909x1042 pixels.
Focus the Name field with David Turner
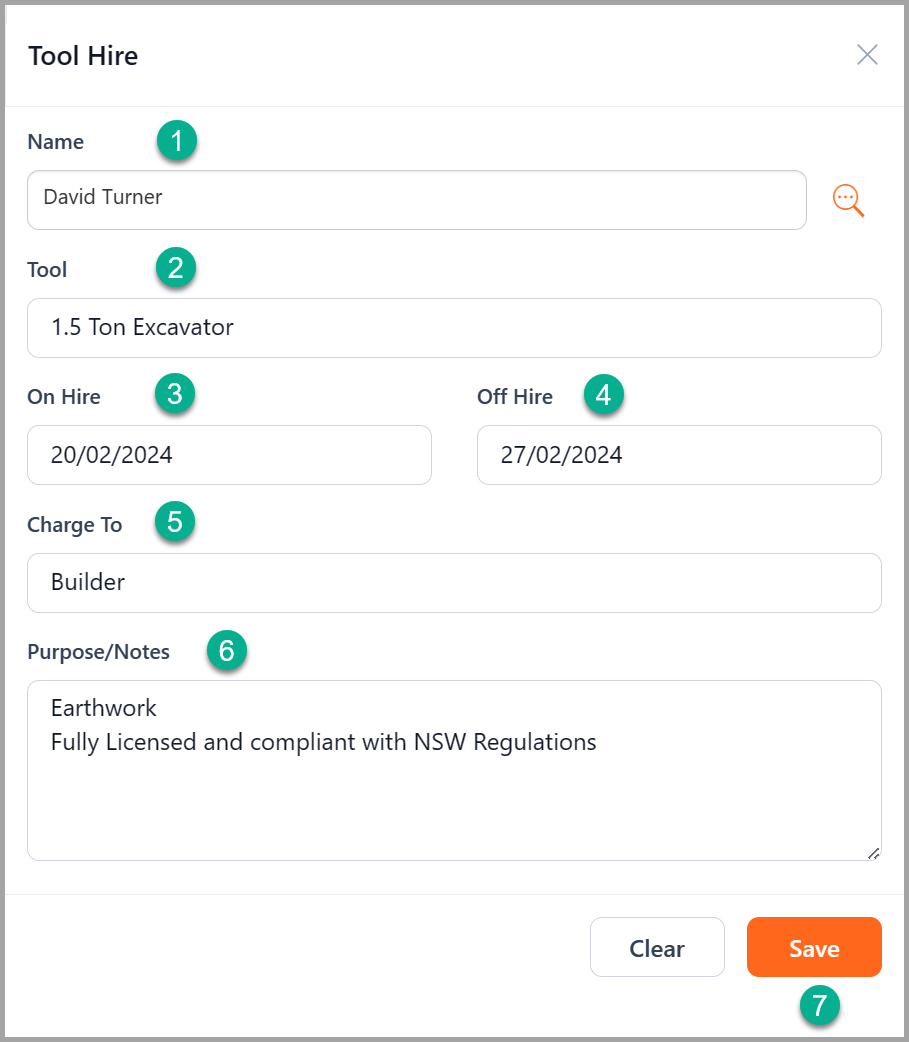(x=416, y=199)
